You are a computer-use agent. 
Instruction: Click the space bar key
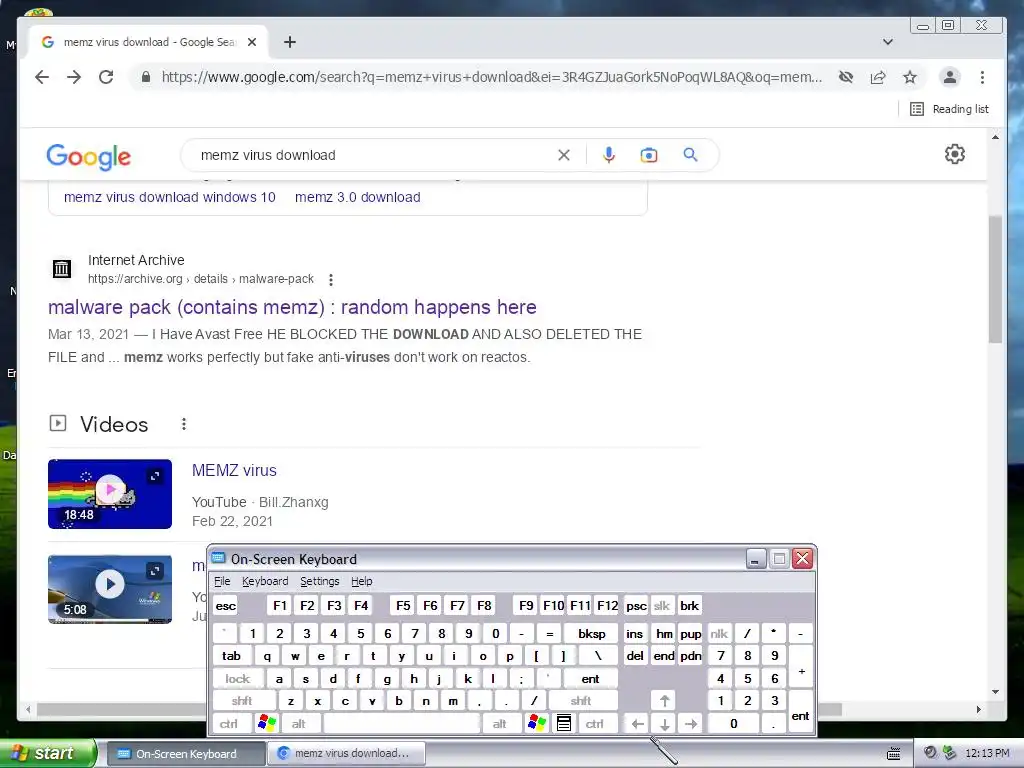pos(402,724)
